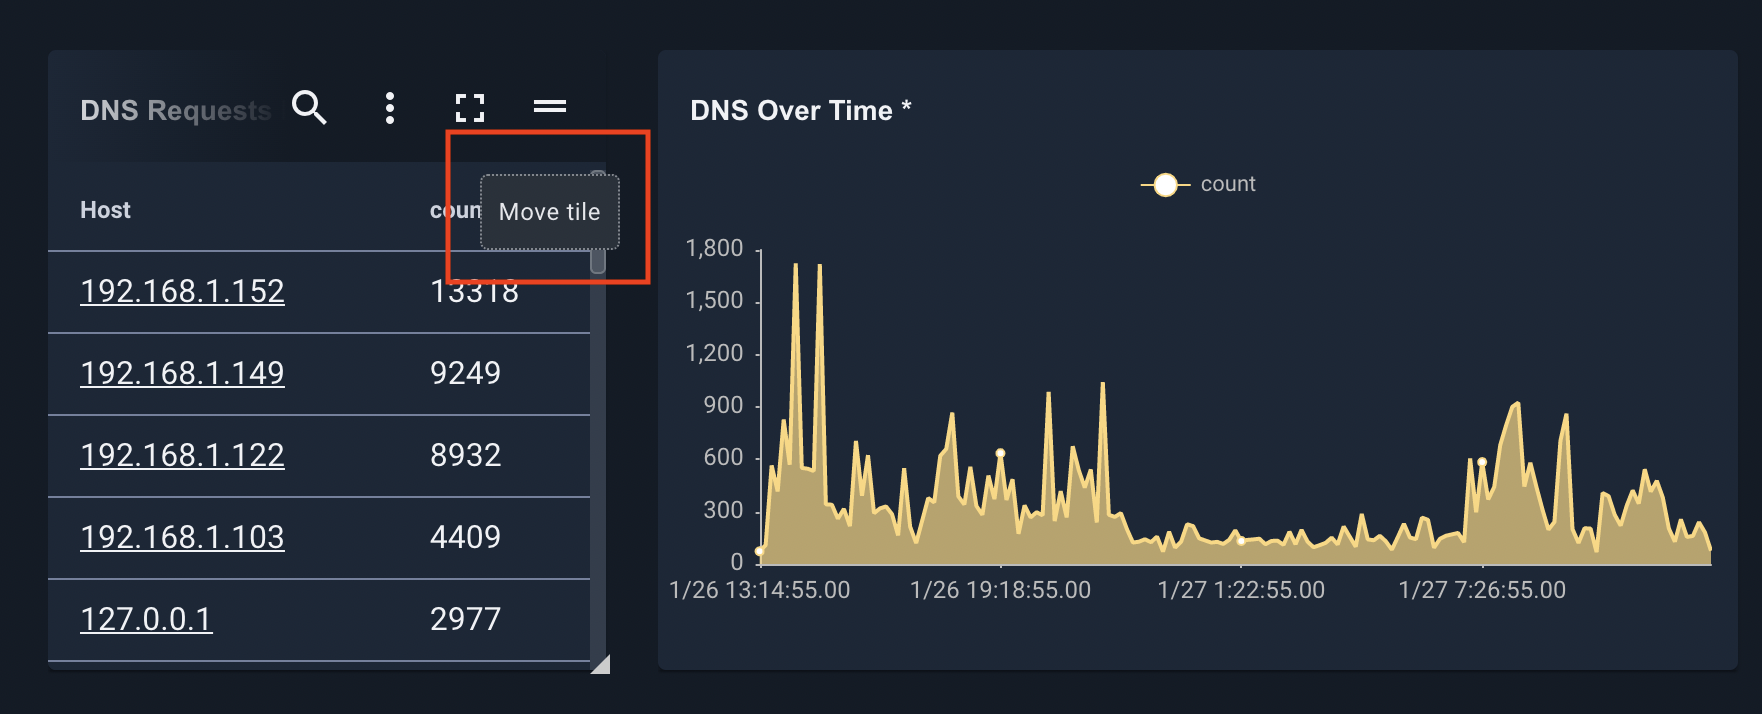The height and width of the screenshot is (714, 1762).
Task: Grab the tile resize corner handle
Action: tap(601, 665)
